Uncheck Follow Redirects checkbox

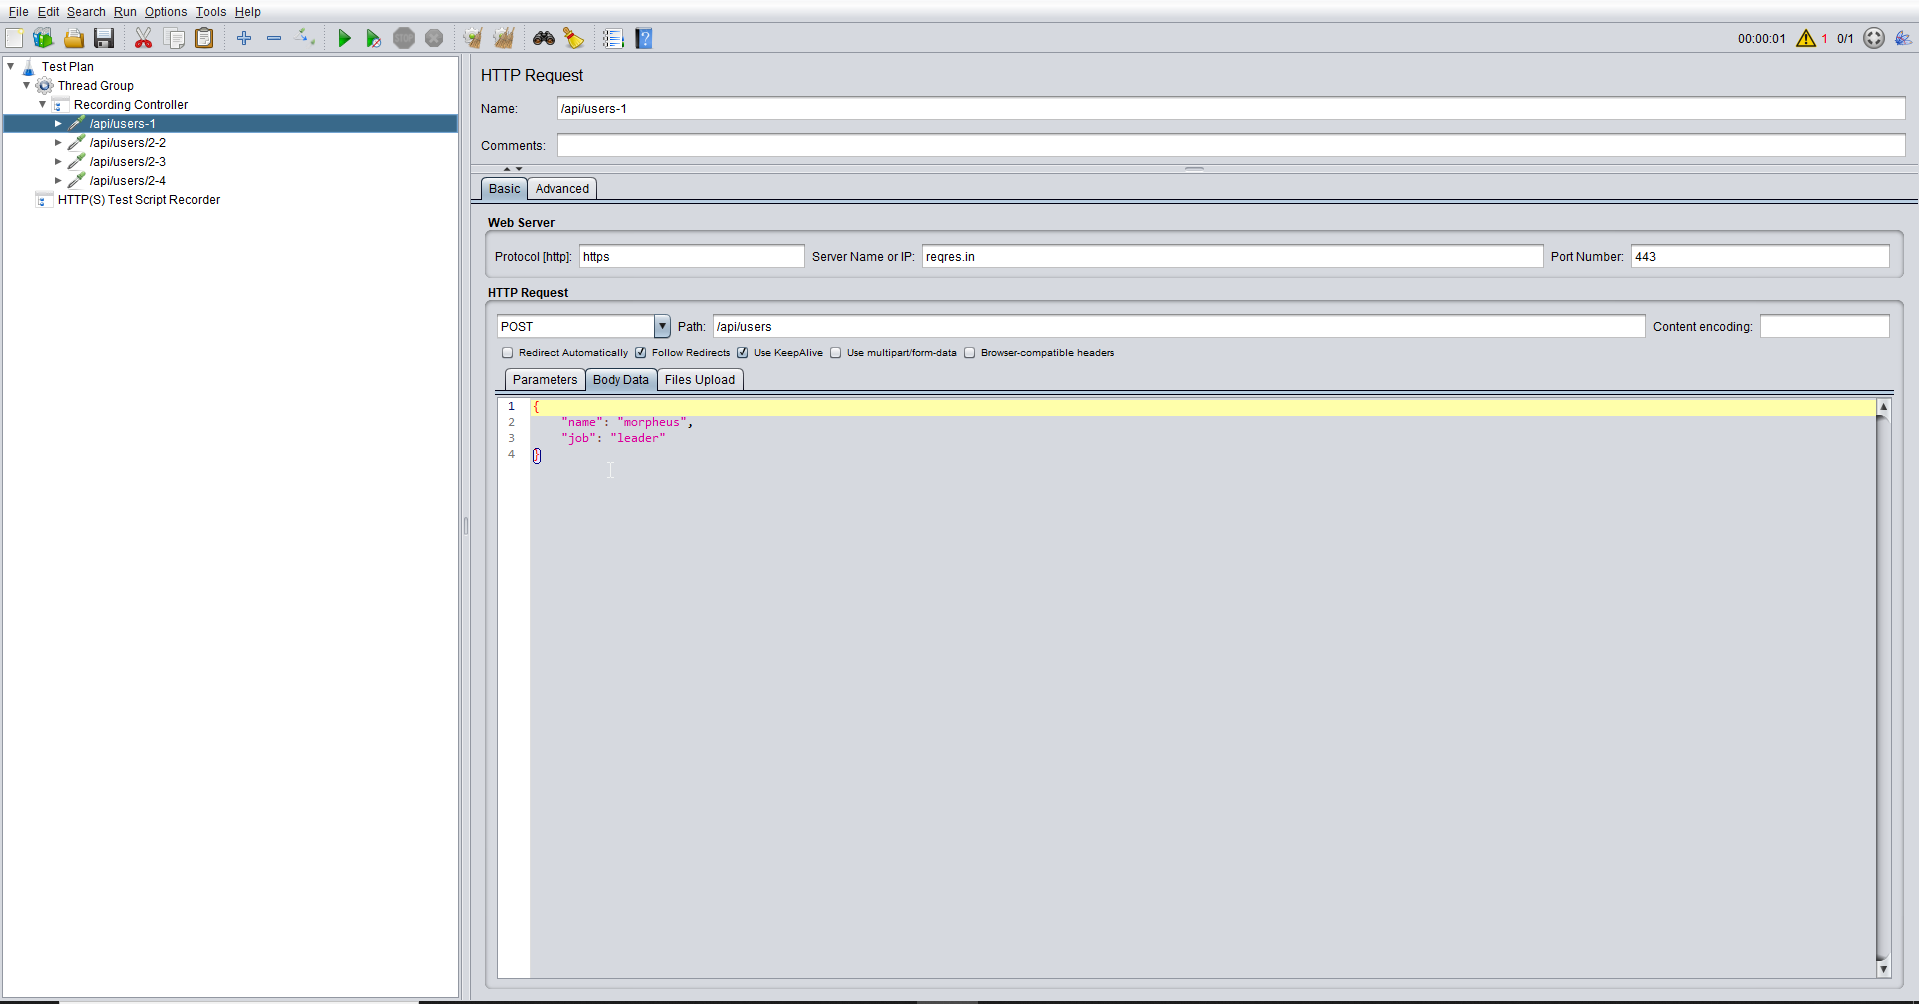pos(641,353)
